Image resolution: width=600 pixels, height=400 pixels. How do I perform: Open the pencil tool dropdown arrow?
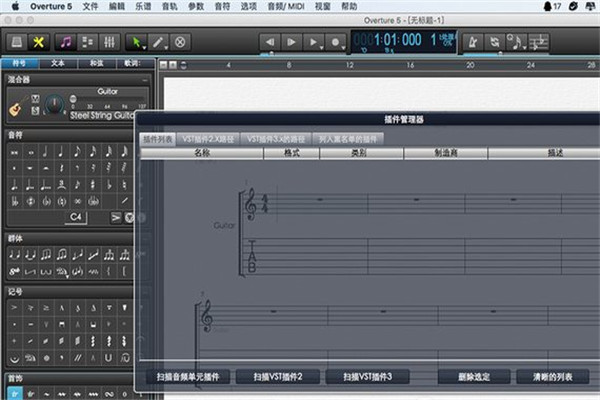(x=166, y=48)
